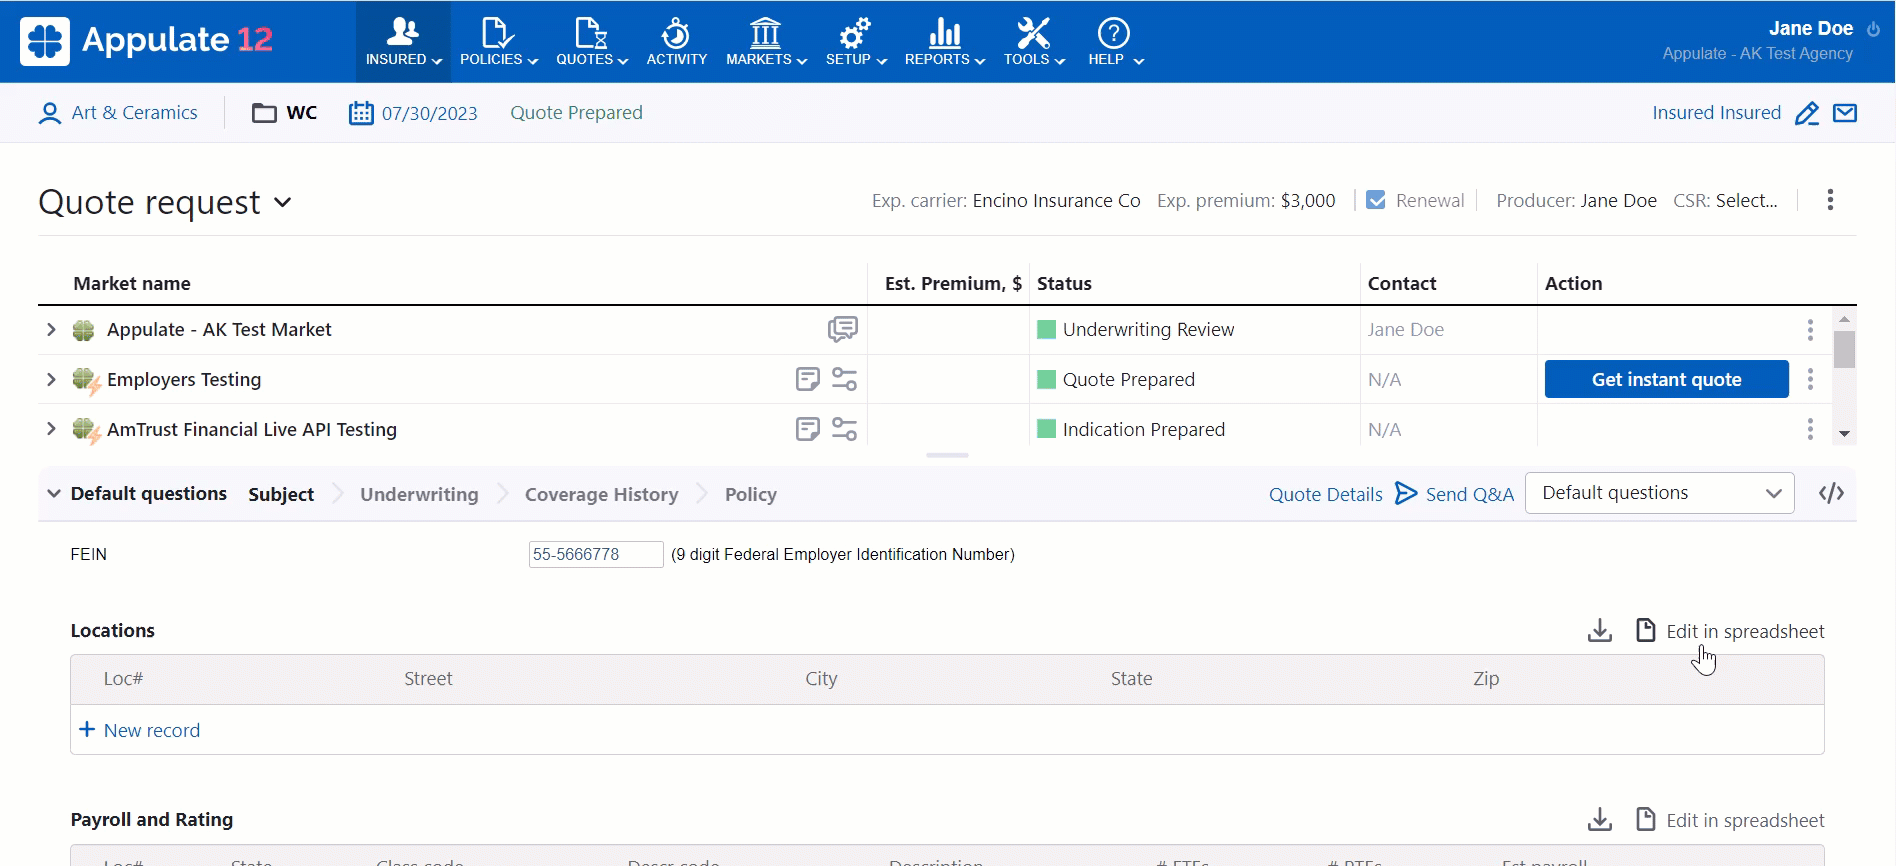Open the Quotes menu
Viewport: 1896px width, 866px height.
[x=591, y=41]
